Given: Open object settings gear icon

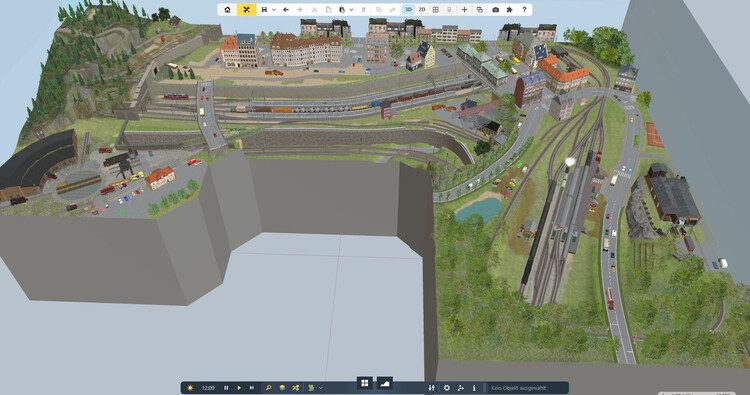Looking at the screenshot, I should click(x=447, y=388).
